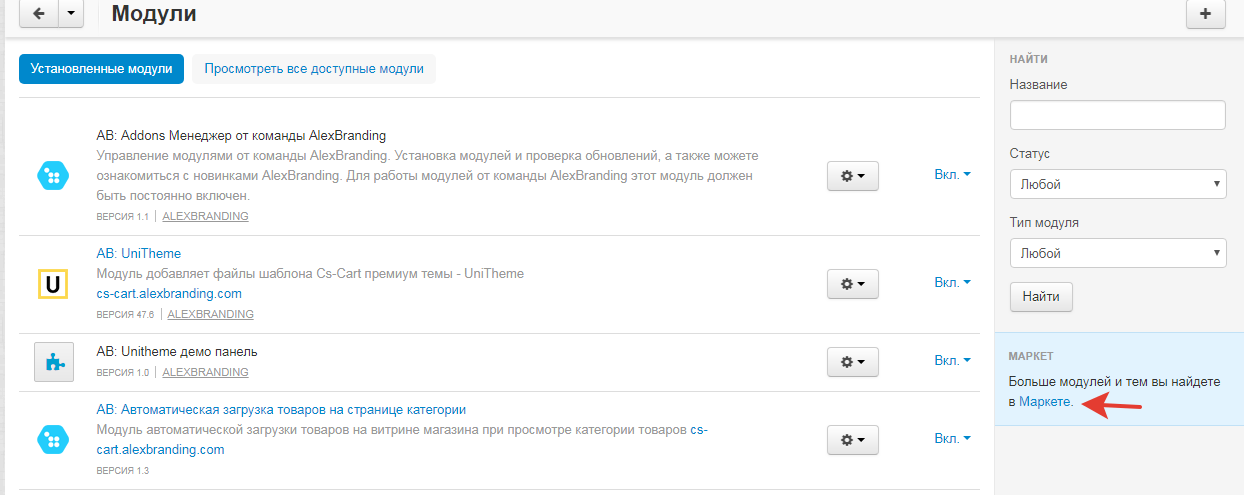The height and width of the screenshot is (495, 1244).
Task: Open gear menu for AB: Addons Менеджер
Action: (x=852, y=175)
